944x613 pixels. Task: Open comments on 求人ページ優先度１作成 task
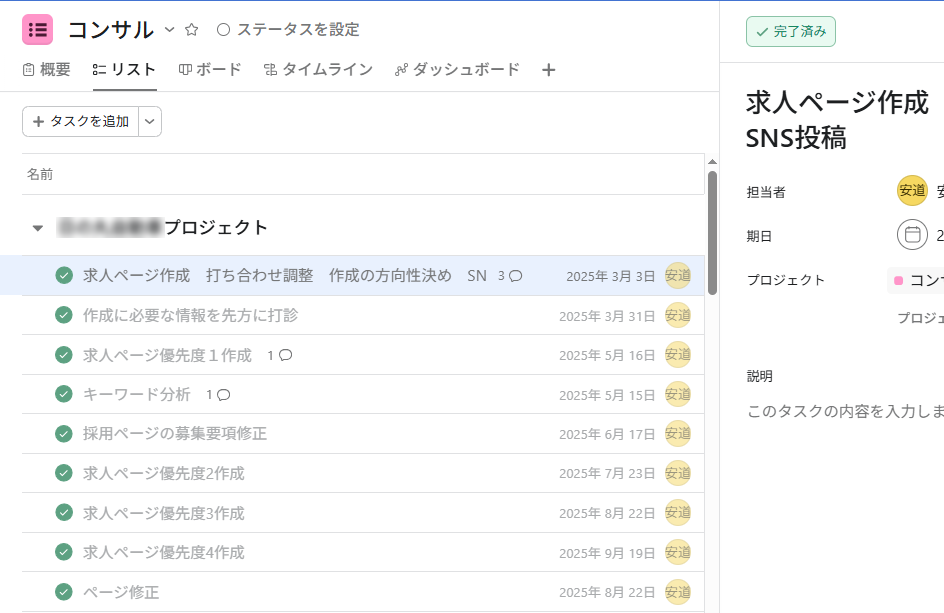pos(279,355)
